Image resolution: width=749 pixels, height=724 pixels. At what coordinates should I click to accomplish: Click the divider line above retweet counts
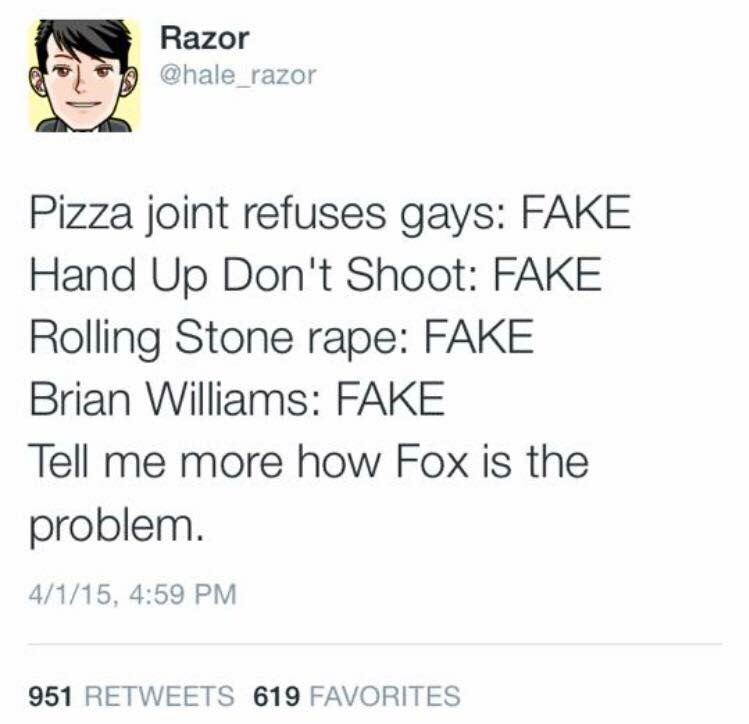pos(375,644)
